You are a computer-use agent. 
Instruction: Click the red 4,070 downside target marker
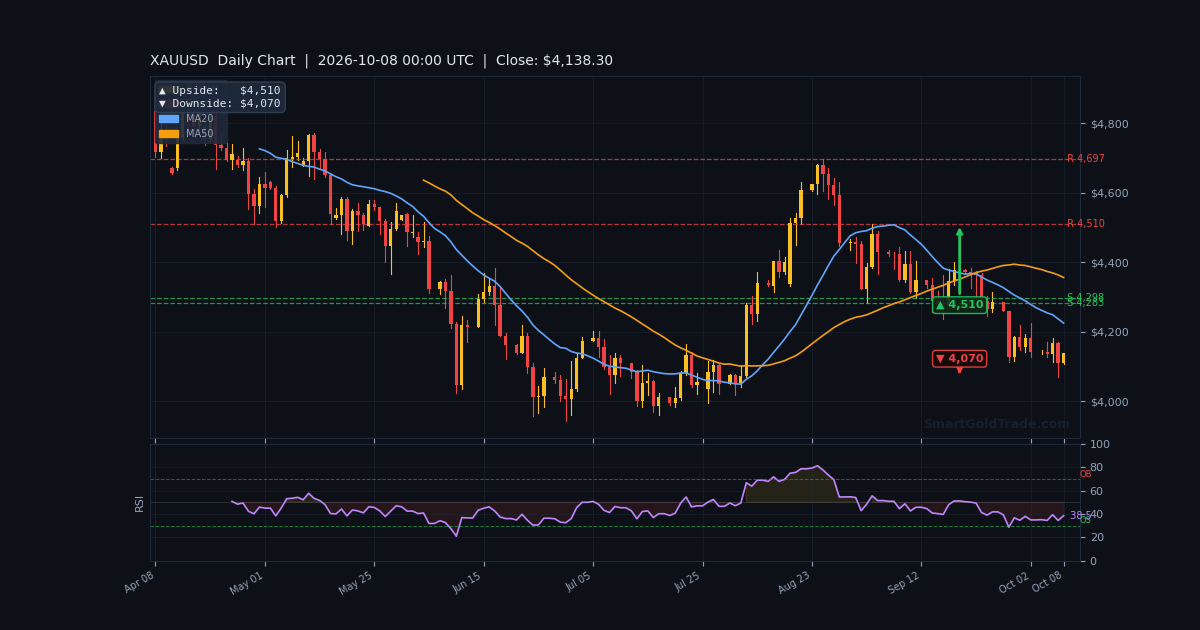pos(959,359)
